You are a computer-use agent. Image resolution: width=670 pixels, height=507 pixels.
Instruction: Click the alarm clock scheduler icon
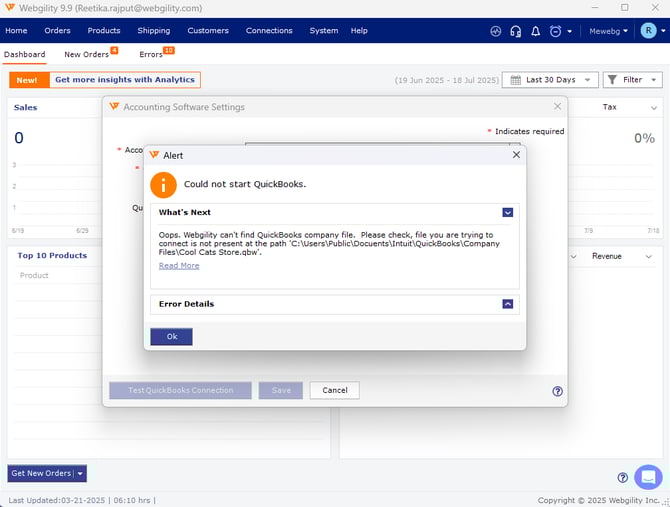click(x=556, y=31)
